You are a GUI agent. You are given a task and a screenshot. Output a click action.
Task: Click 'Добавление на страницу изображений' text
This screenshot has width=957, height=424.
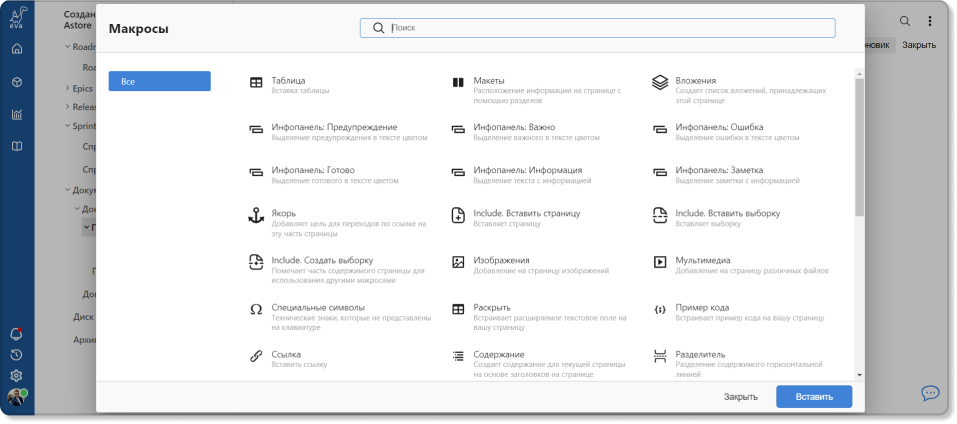click(x=541, y=270)
